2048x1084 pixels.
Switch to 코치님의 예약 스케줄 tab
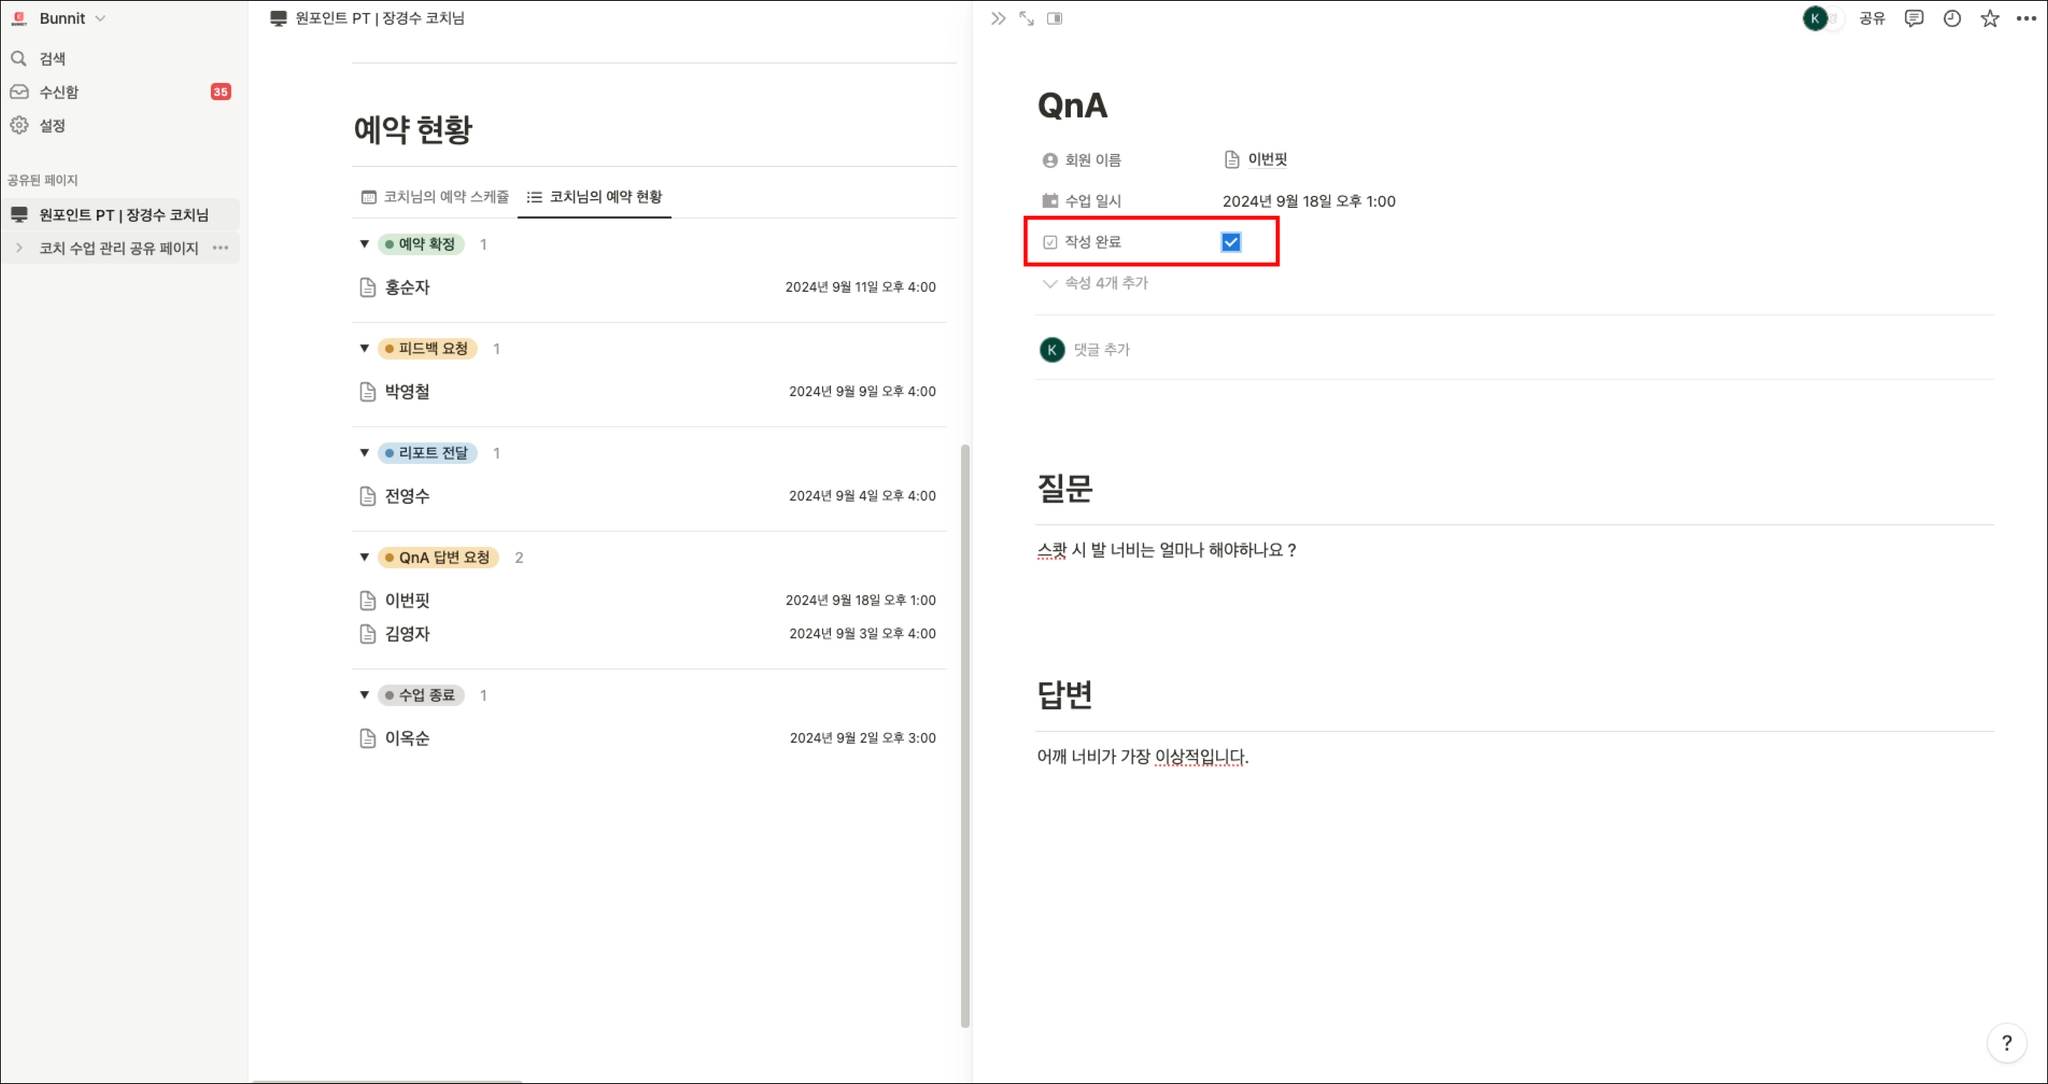coord(436,197)
